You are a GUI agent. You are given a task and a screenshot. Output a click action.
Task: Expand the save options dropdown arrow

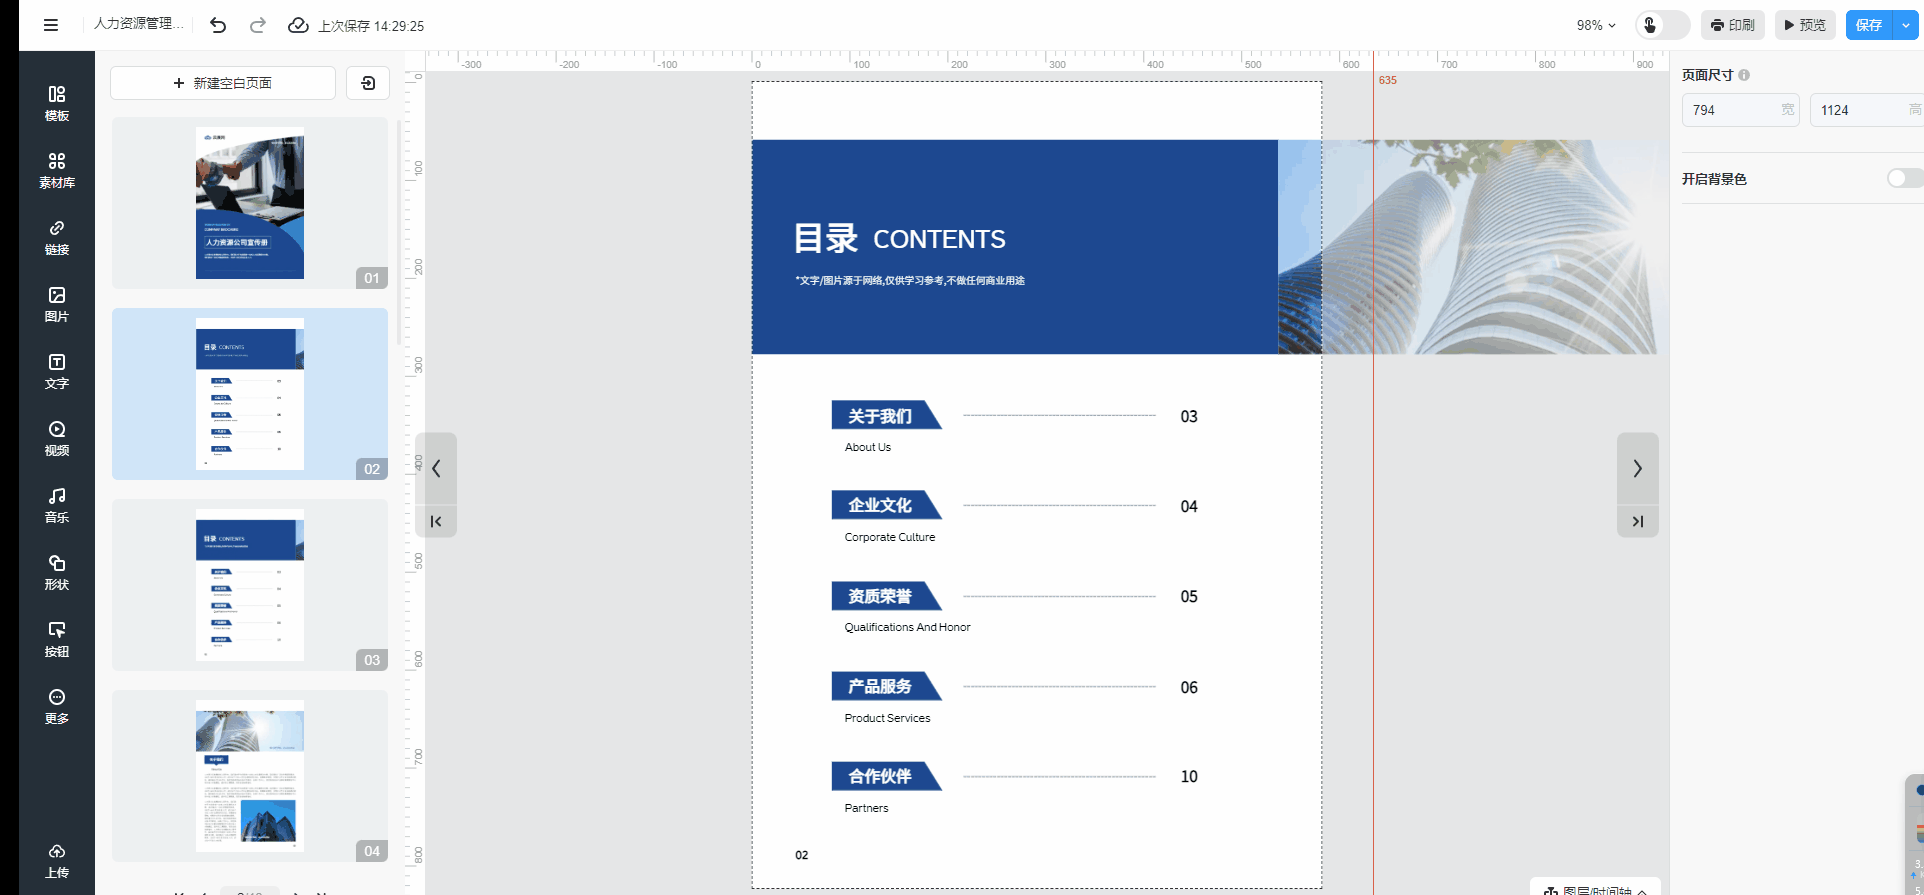coord(1906,25)
